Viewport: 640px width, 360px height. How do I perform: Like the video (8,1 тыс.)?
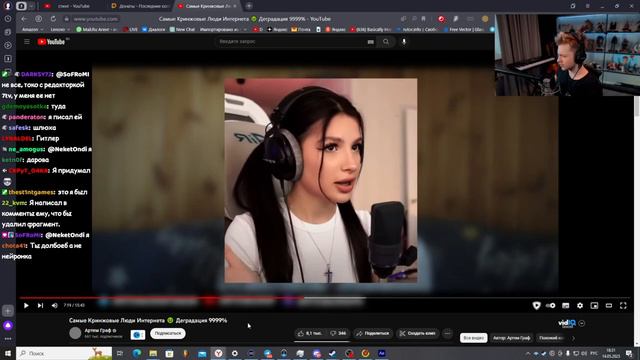[310, 333]
